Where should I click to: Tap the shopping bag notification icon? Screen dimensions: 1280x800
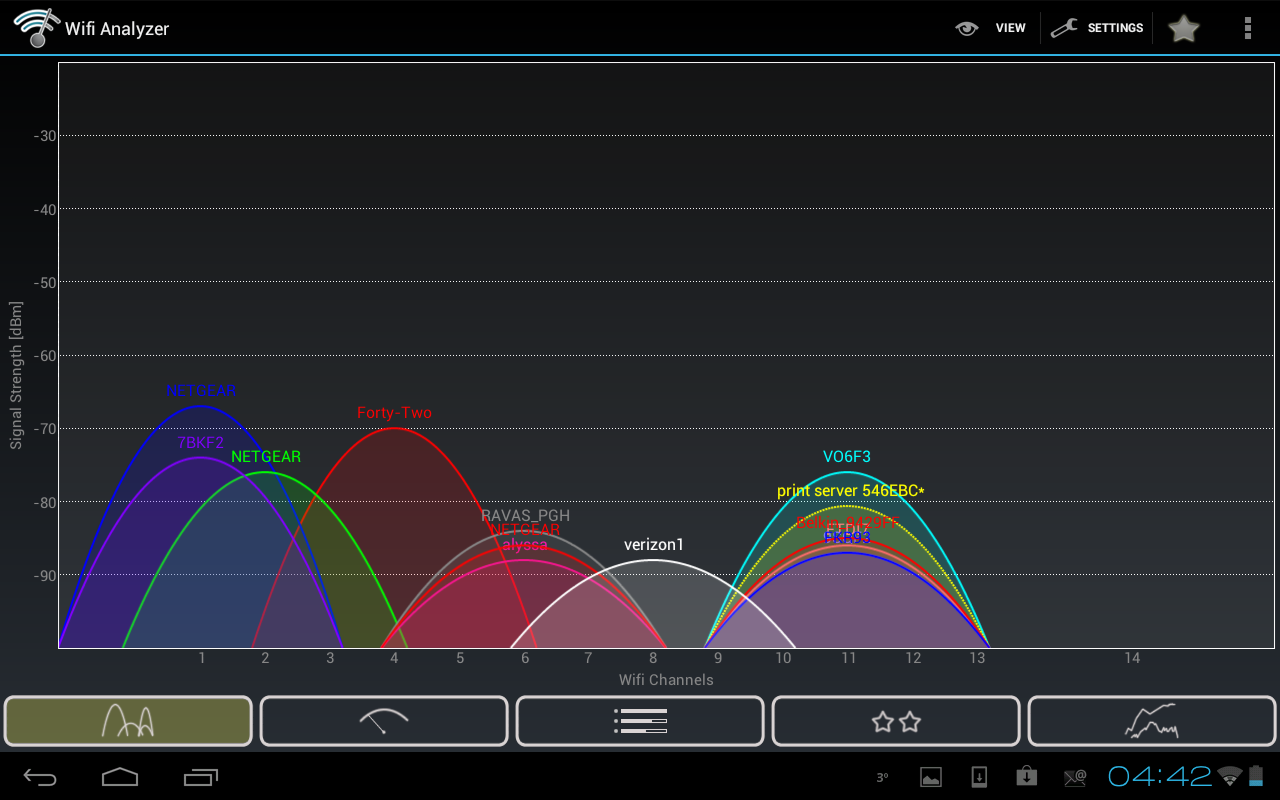[x=1027, y=777]
